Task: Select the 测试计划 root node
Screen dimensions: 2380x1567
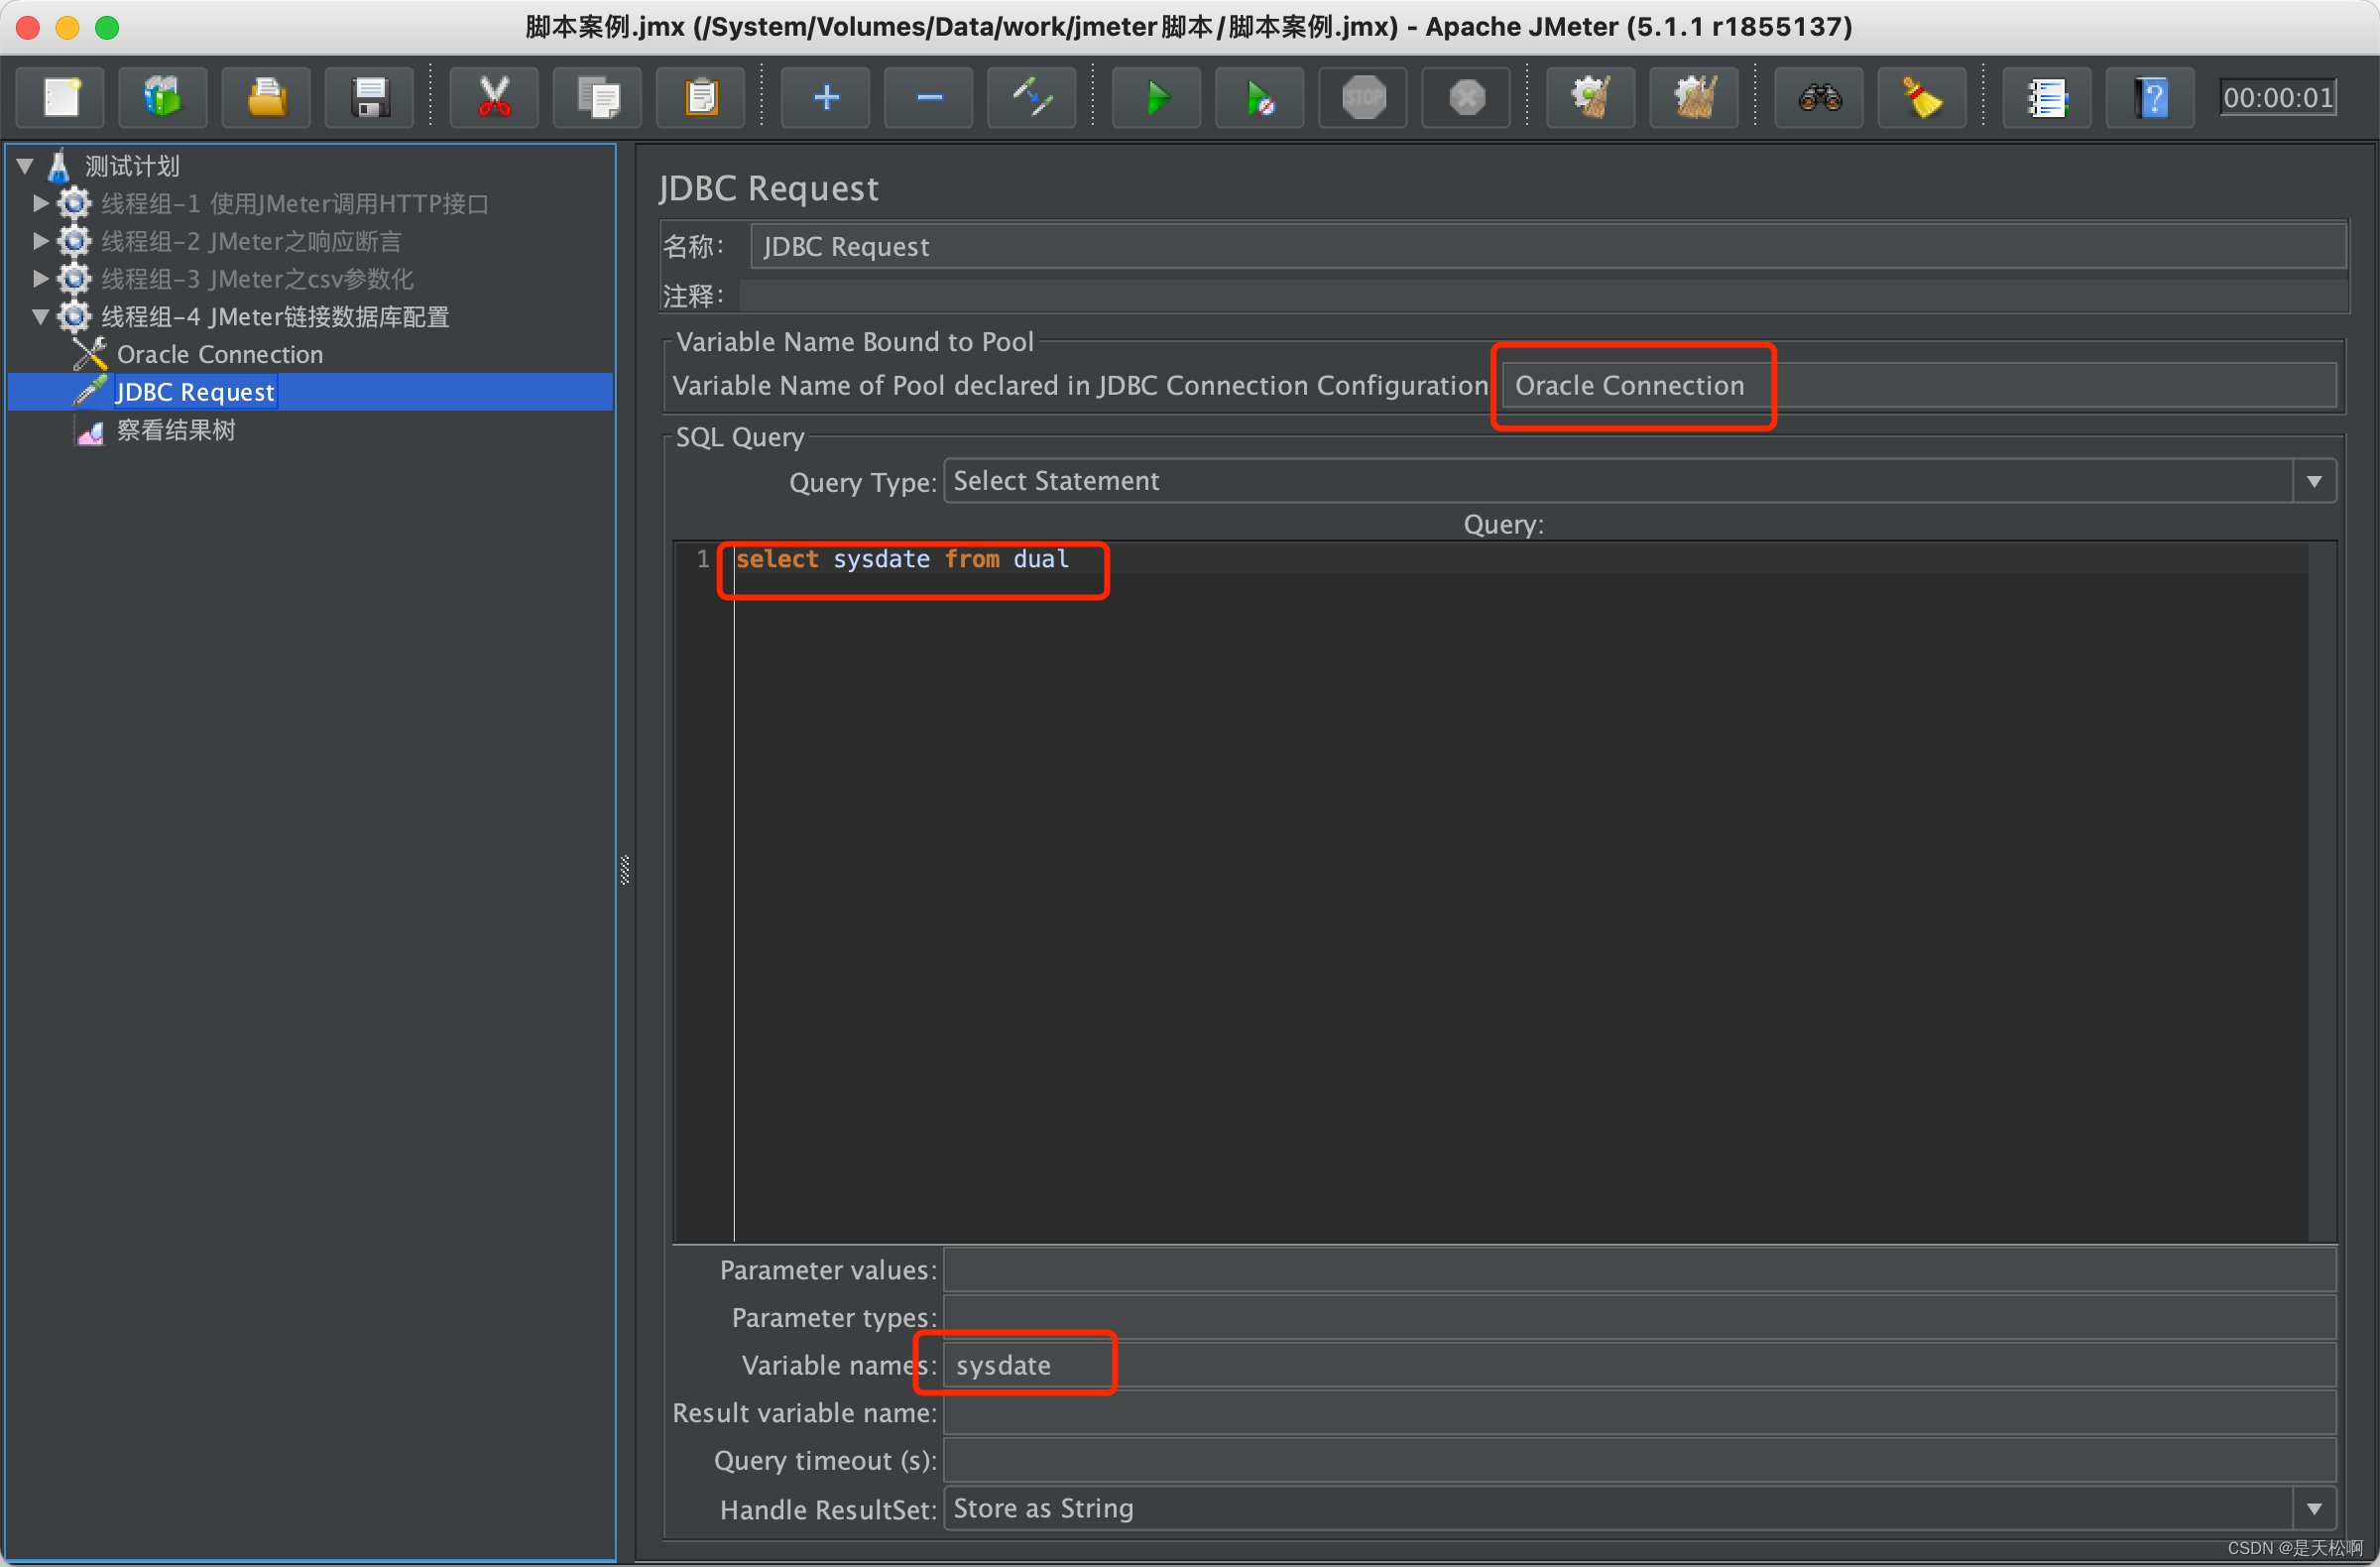Action: tap(131, 166)
